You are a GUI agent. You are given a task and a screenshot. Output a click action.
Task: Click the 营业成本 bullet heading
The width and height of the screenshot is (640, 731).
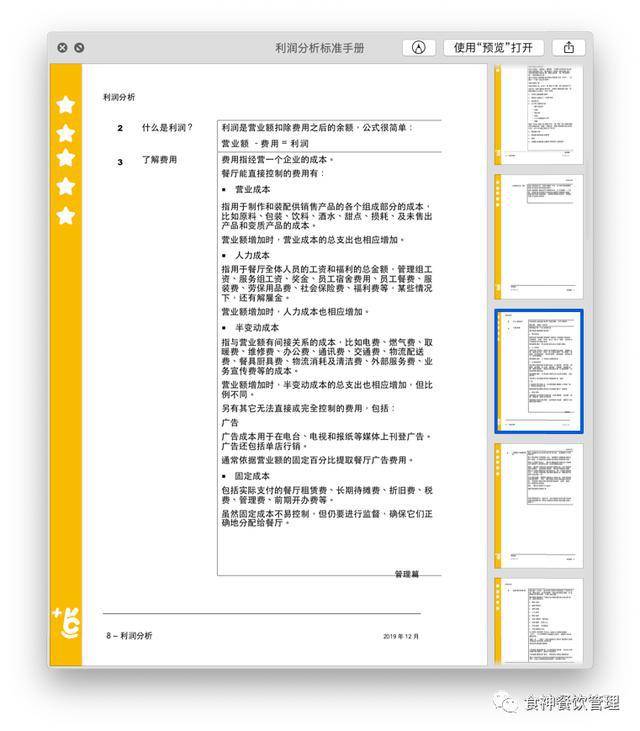(x=252, y=189)
